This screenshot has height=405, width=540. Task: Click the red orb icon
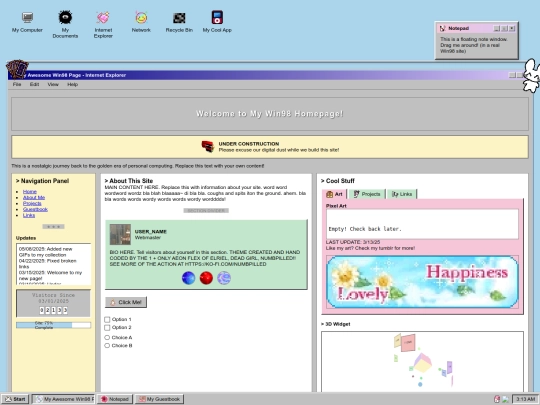point(206,278)
